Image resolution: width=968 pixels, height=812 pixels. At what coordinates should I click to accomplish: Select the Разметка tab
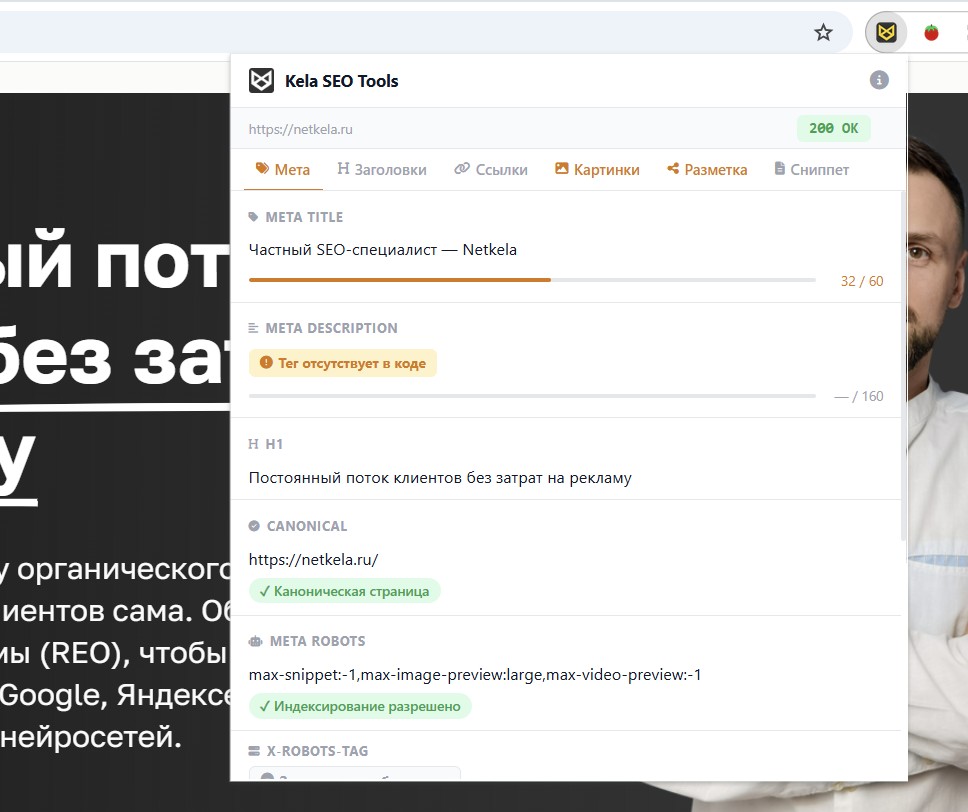[707, 169]
